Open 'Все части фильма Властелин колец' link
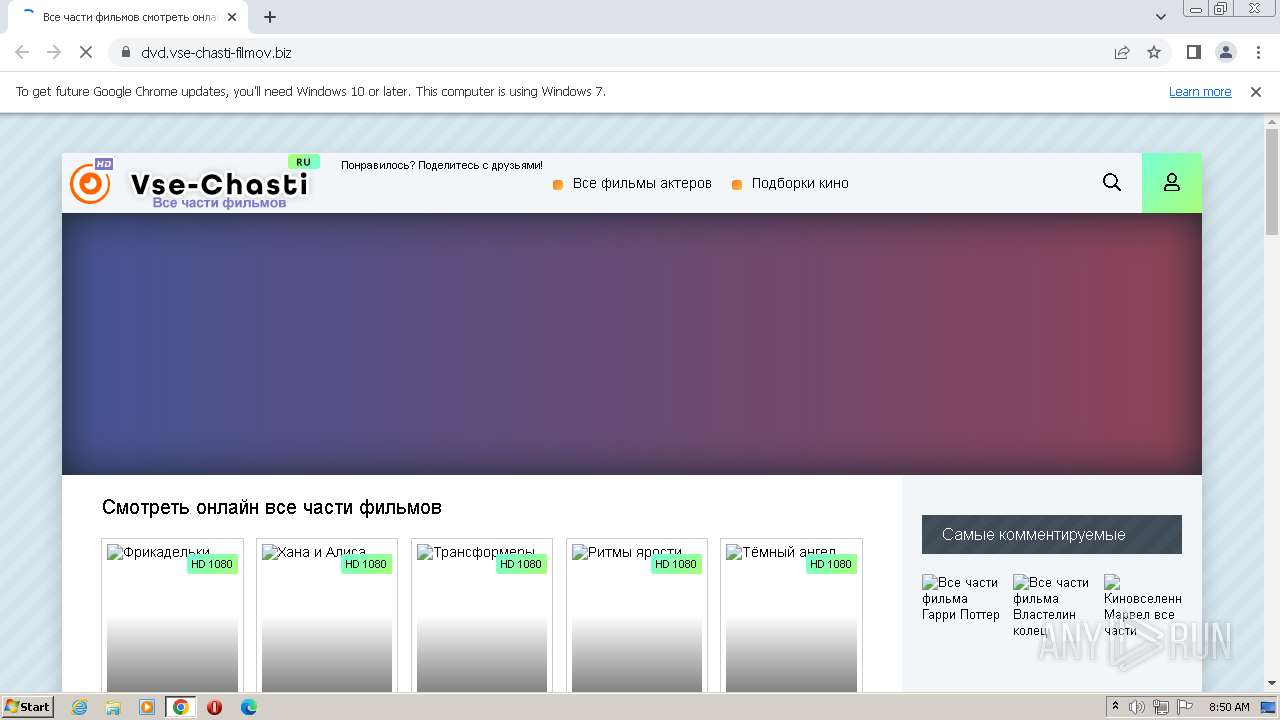This screenshot has height=720, width=1280. tap(1051, 606)
